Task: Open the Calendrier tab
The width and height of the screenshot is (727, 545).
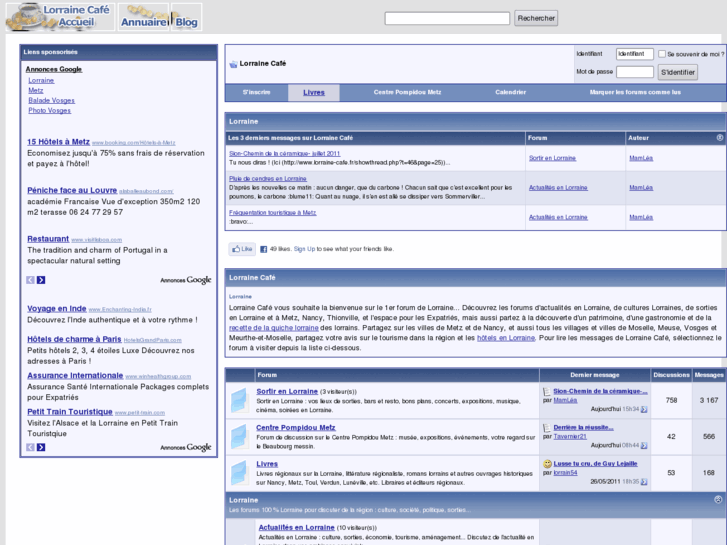Action: click(510, 92)
